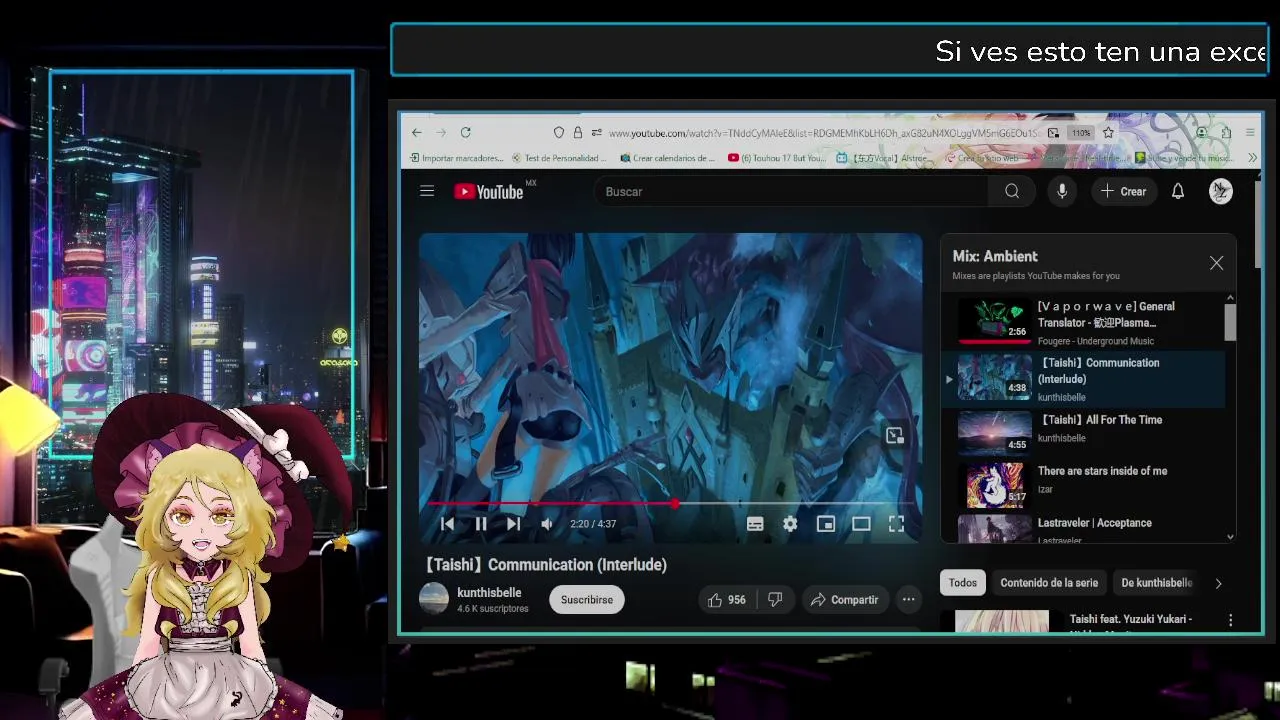Open the Crear create button
This screenshot has width=1280, height=720.
[1123, 191]
